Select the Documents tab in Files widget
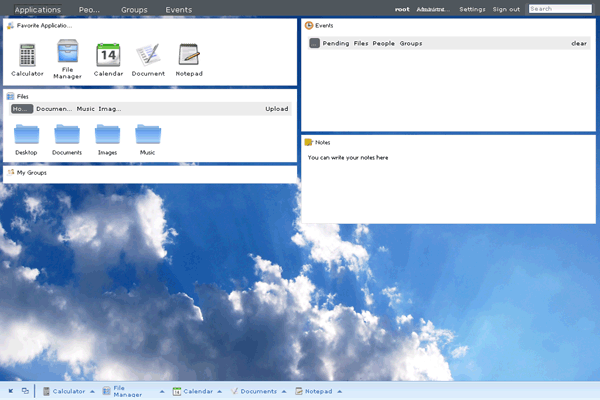600x400 pixels. 54,109
